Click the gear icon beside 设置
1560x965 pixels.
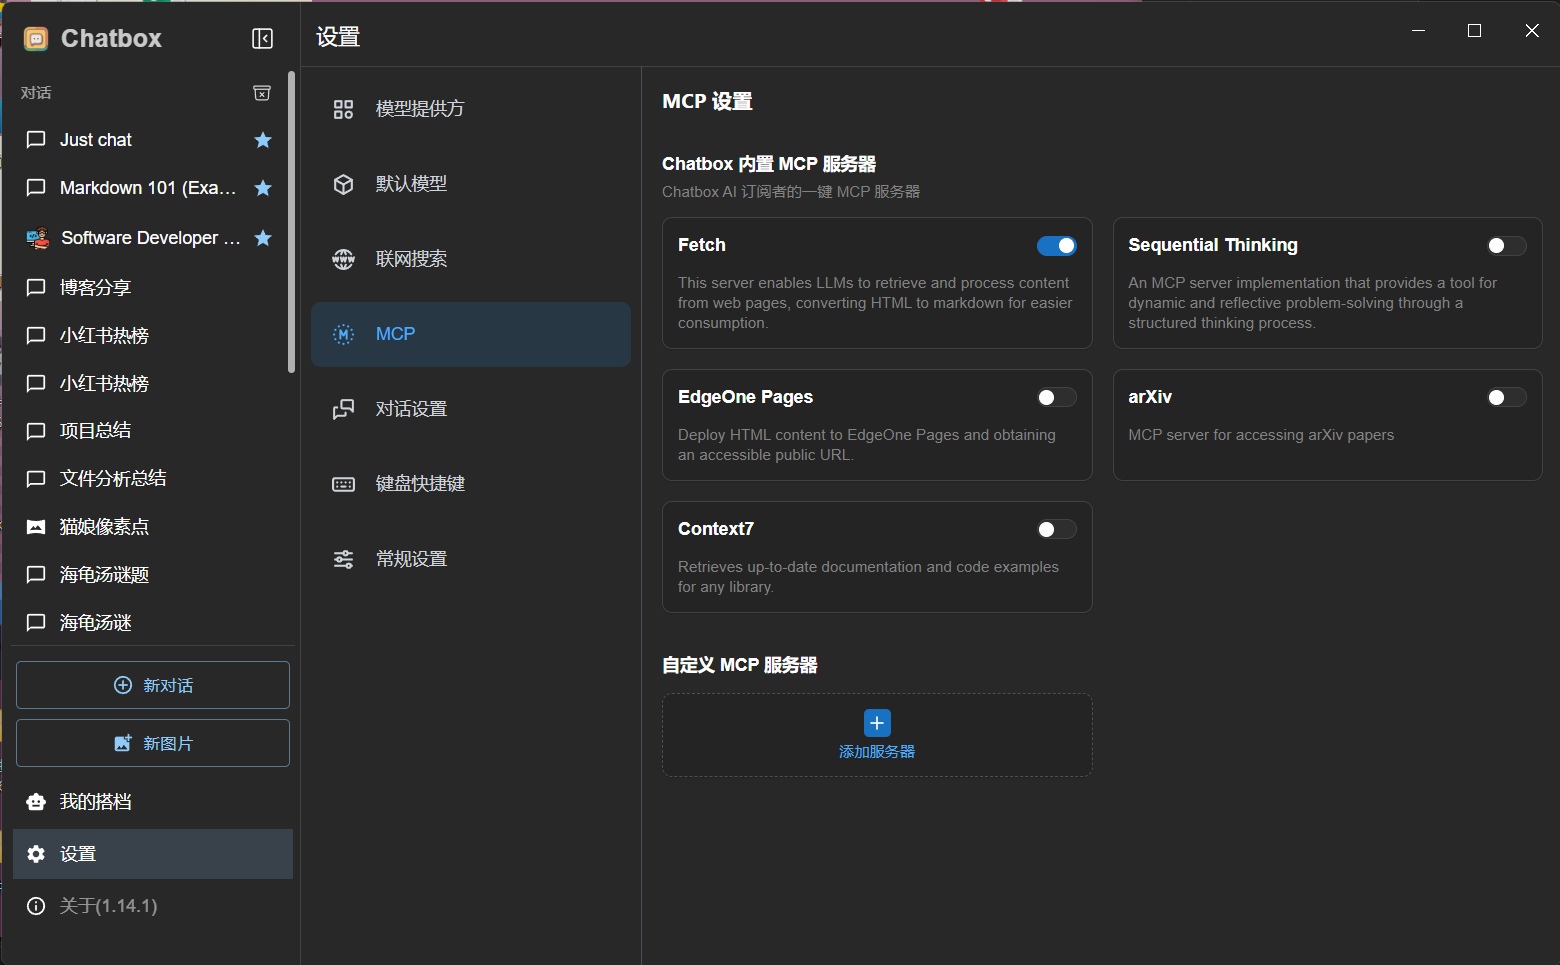tap(36, 854)
